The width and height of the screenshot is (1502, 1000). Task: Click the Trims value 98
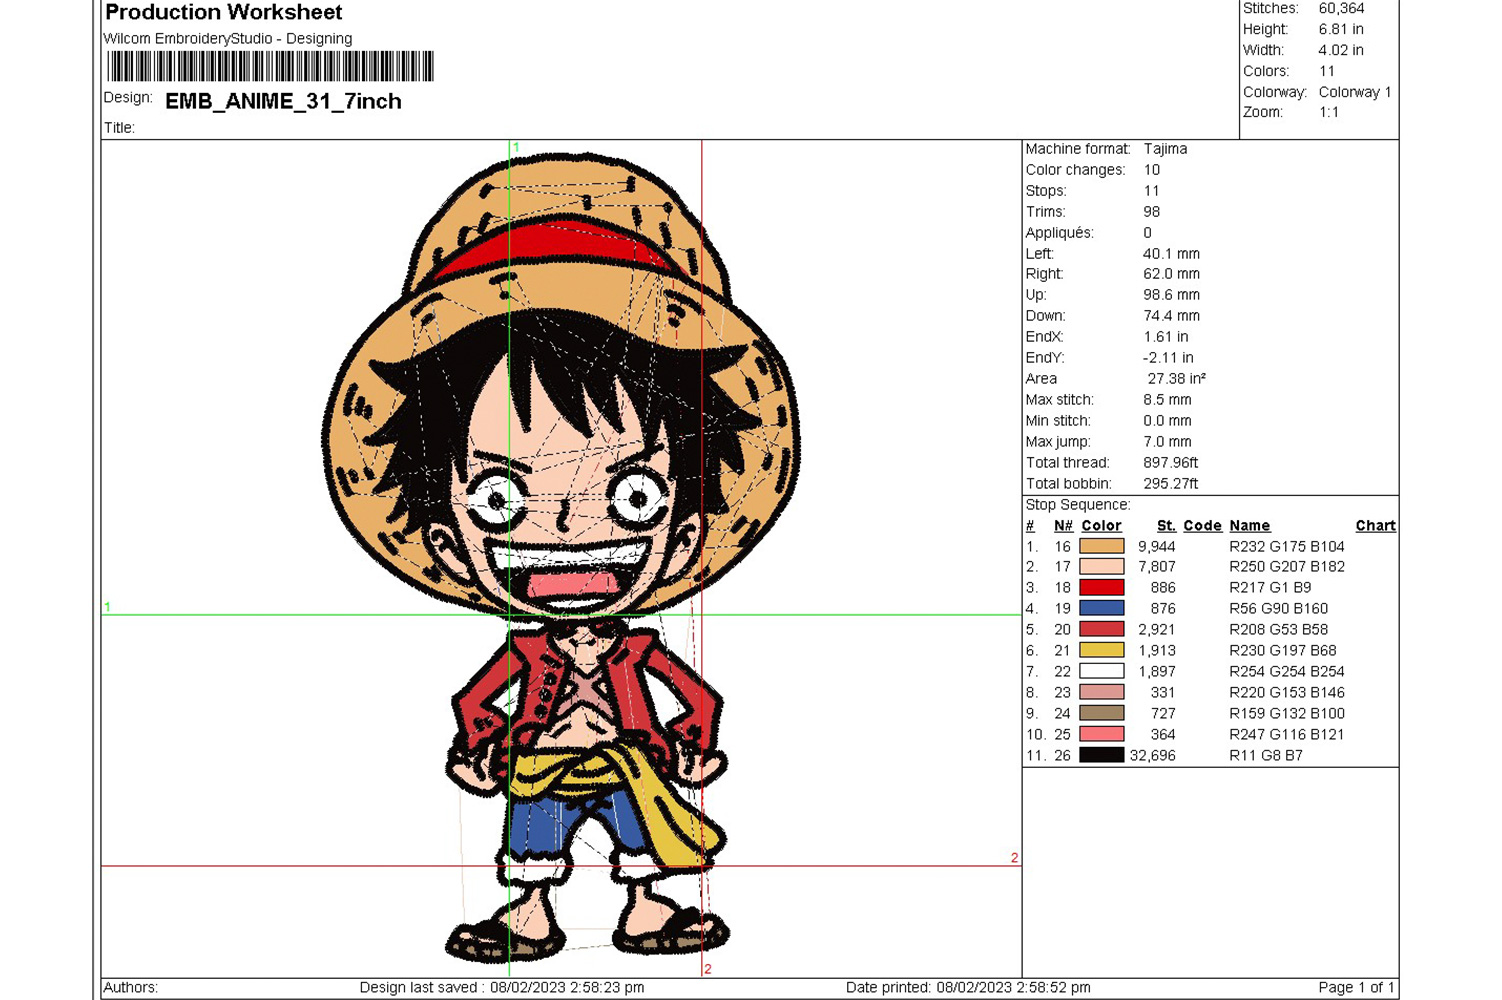[x=1152, y=212]
